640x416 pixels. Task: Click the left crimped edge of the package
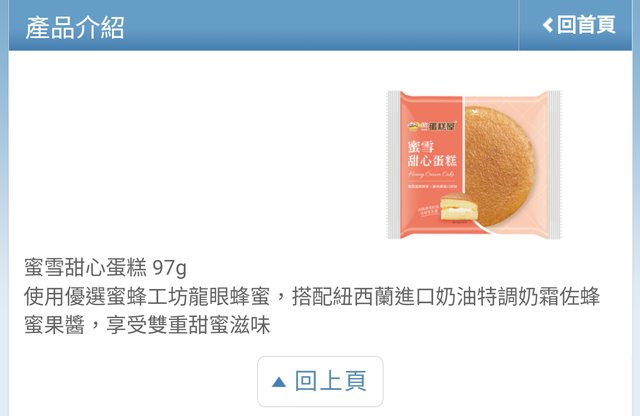(x=394, y=165)
